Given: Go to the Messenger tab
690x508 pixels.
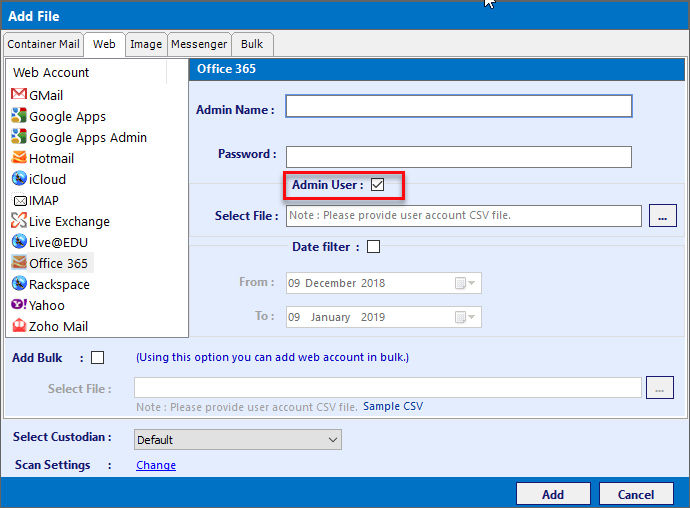Looking at the screenshot, I should pos(199,44).
